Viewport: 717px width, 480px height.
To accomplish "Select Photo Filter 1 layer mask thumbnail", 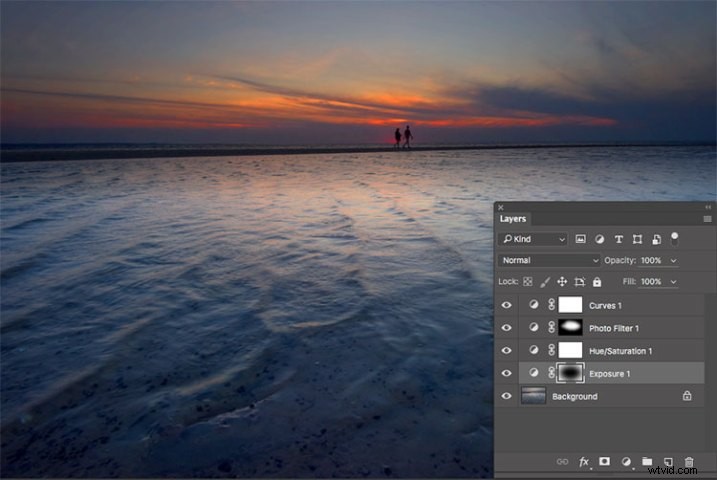I will point(570,327).
